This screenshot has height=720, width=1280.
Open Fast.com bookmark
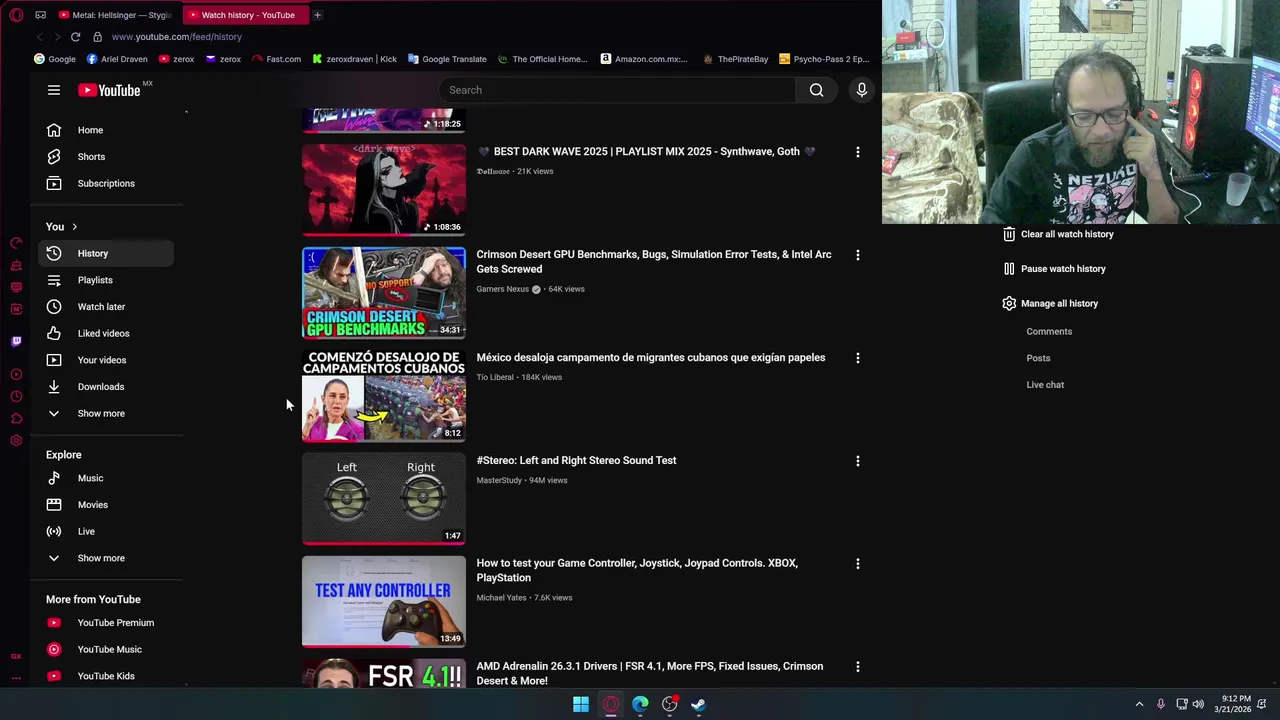(x=277, y=59)
